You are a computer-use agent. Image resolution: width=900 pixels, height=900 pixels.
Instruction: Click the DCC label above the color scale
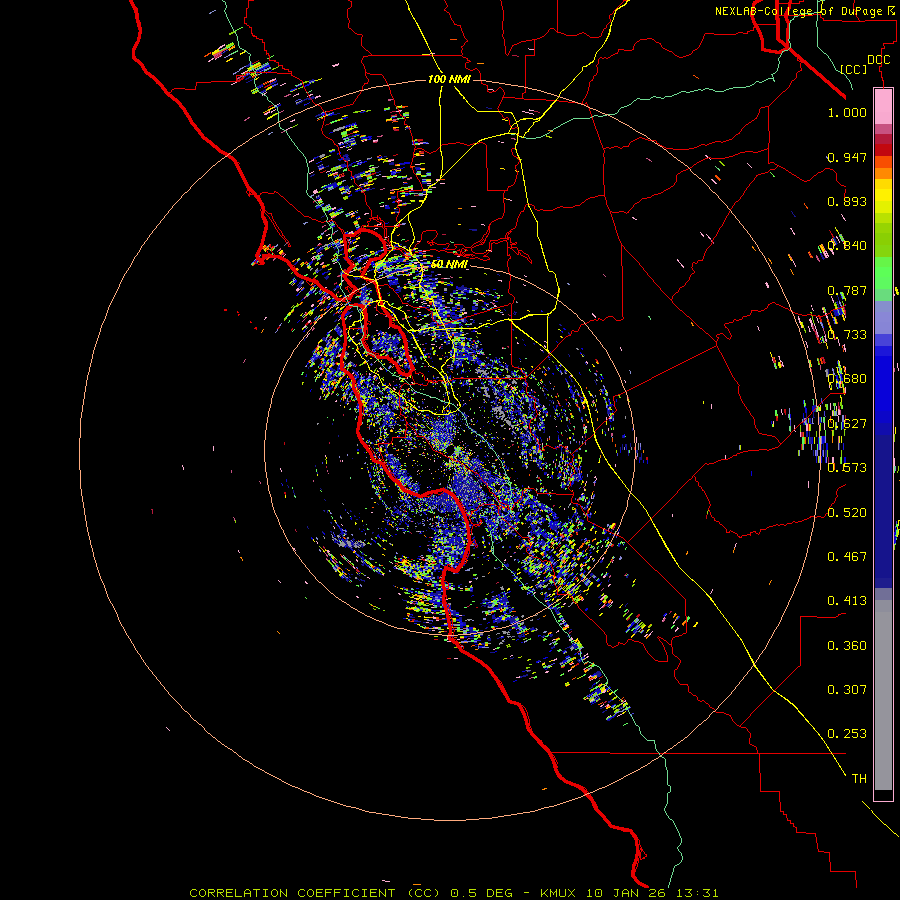[x=879, y=60]
